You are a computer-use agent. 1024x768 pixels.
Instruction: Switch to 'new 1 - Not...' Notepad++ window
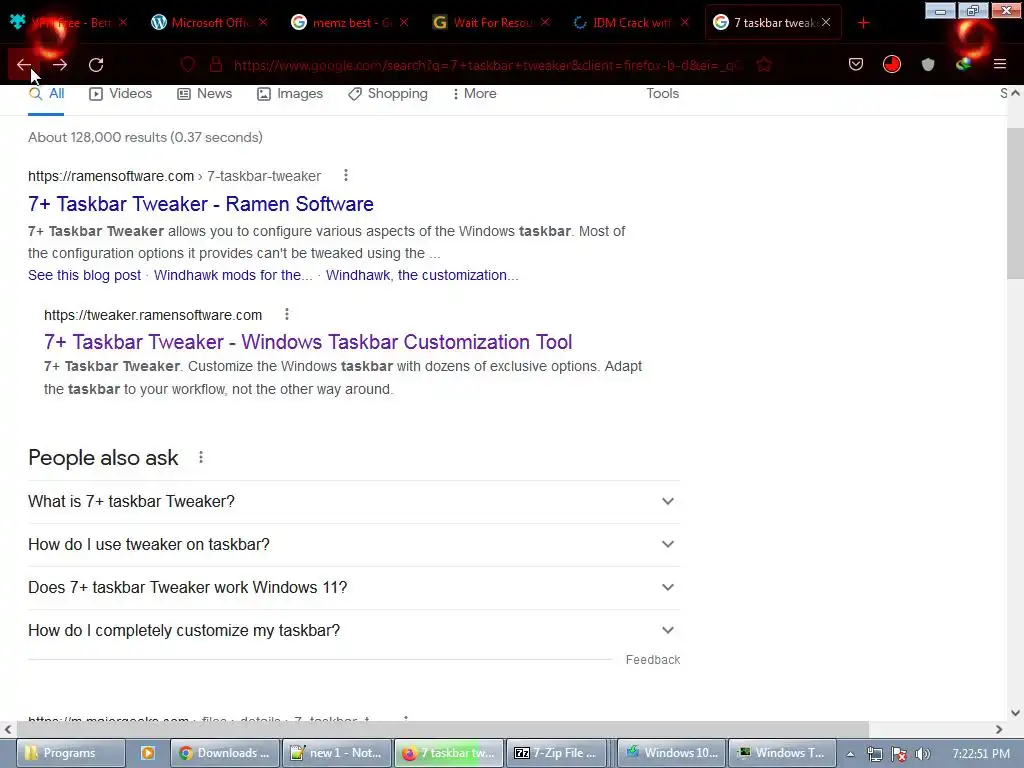coord(337,753)
